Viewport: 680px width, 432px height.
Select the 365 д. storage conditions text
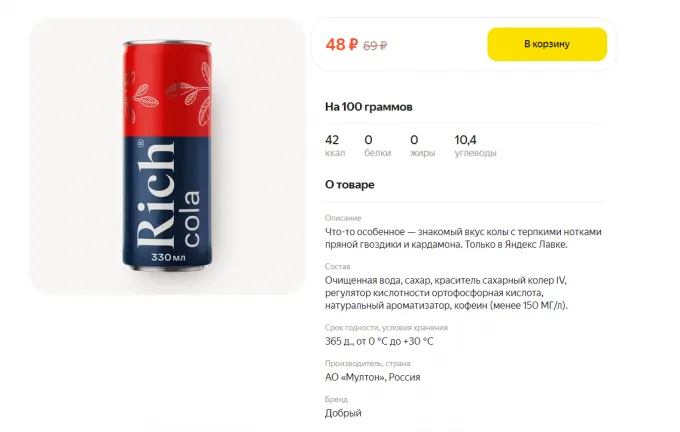(379, 341)
